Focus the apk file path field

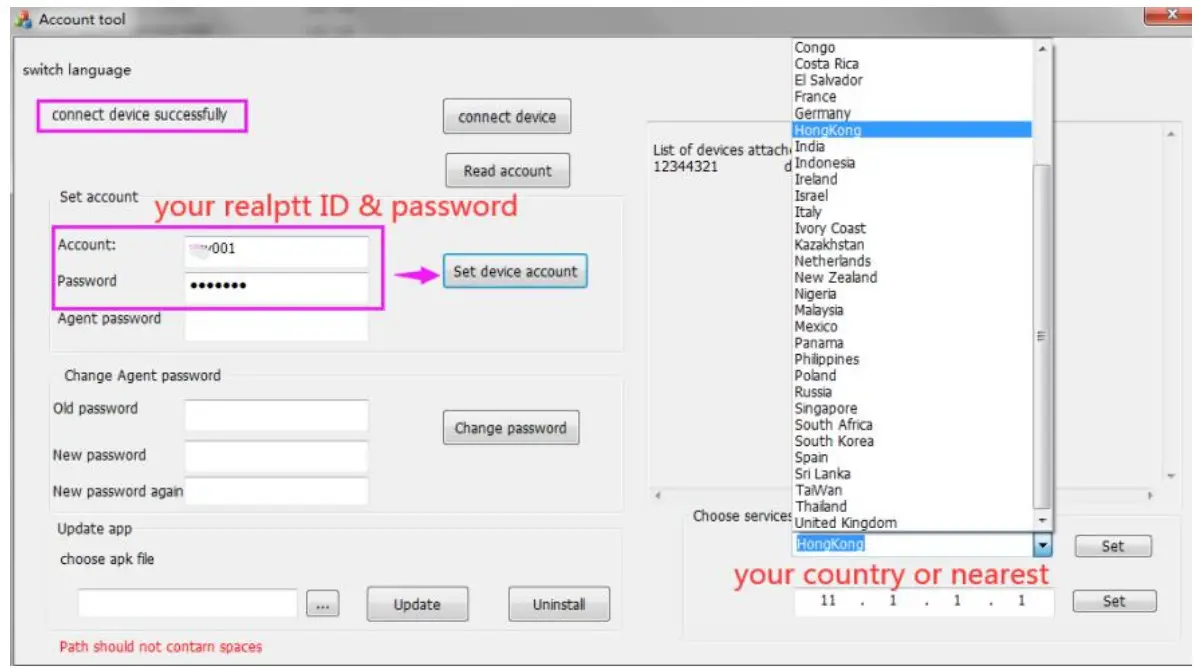click(x=187, y=603)
